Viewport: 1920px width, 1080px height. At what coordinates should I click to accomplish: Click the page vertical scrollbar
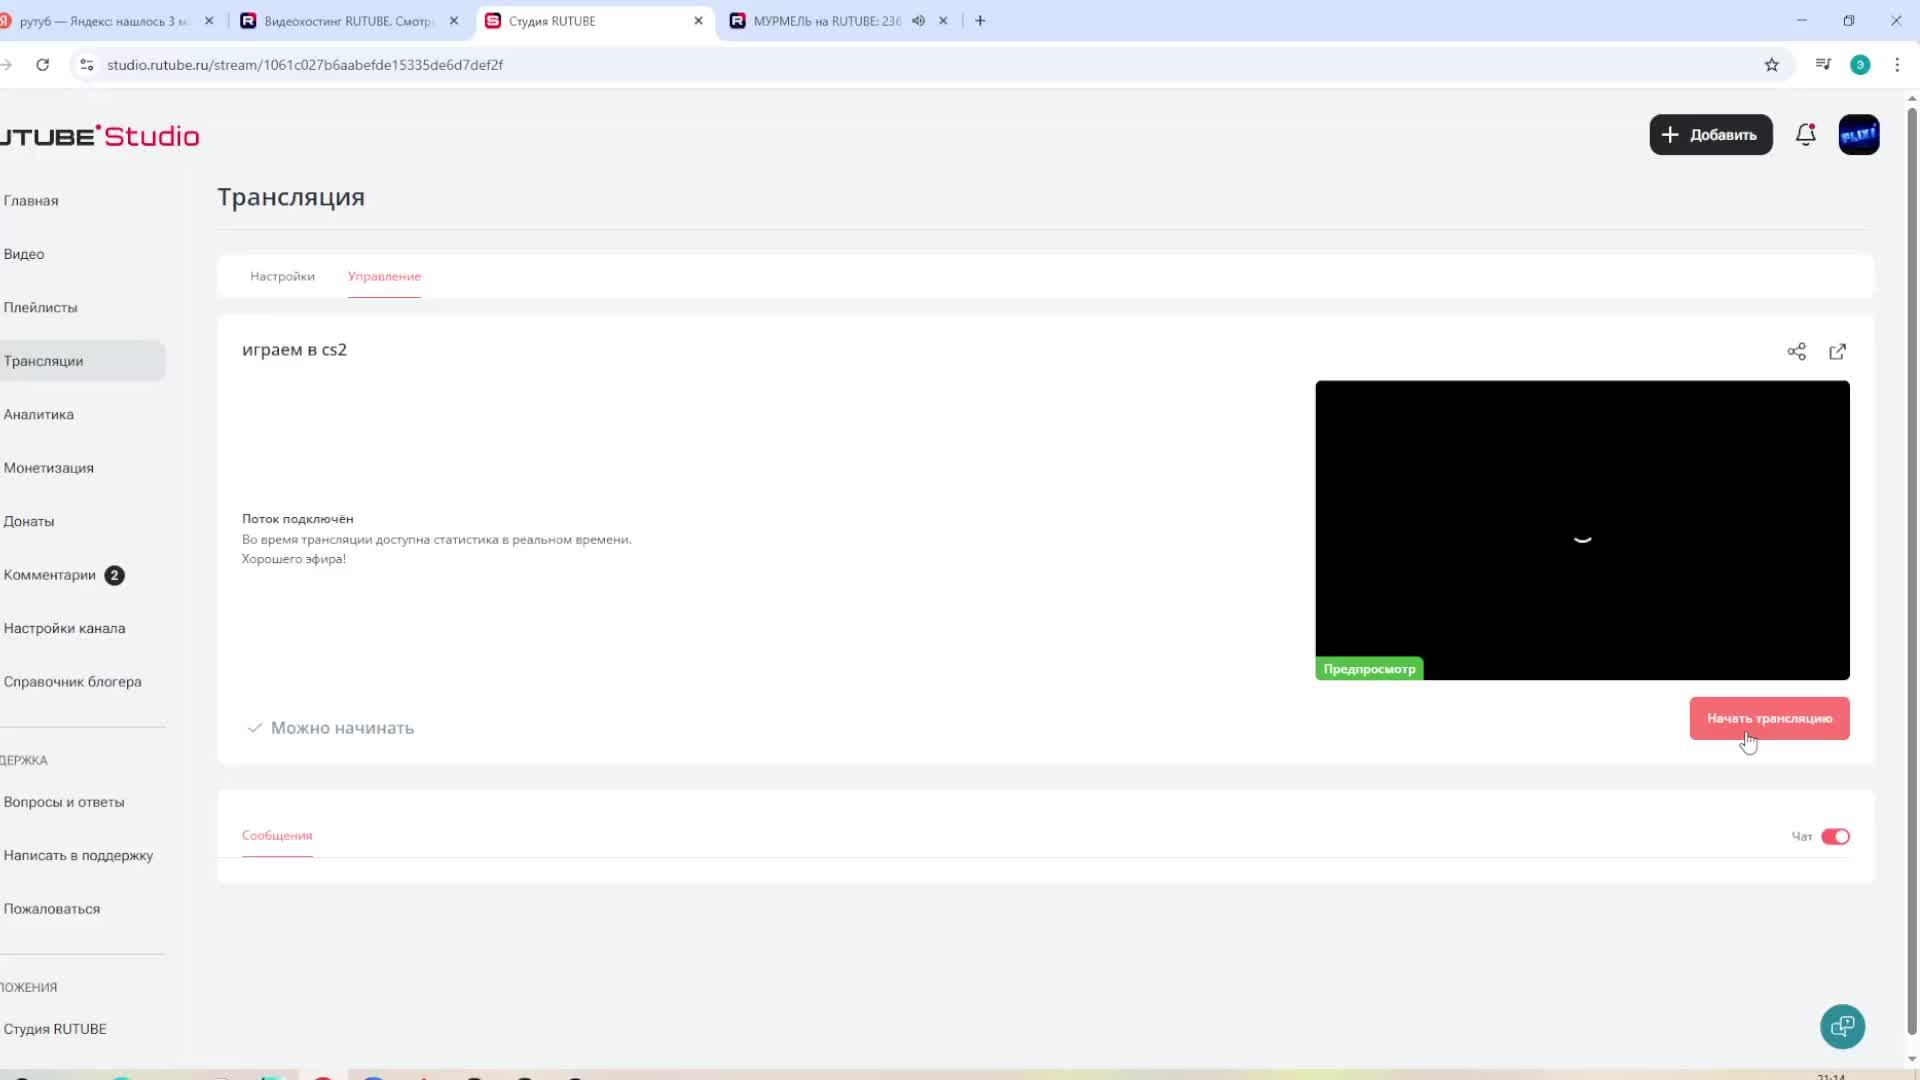tap(1912, 570)
